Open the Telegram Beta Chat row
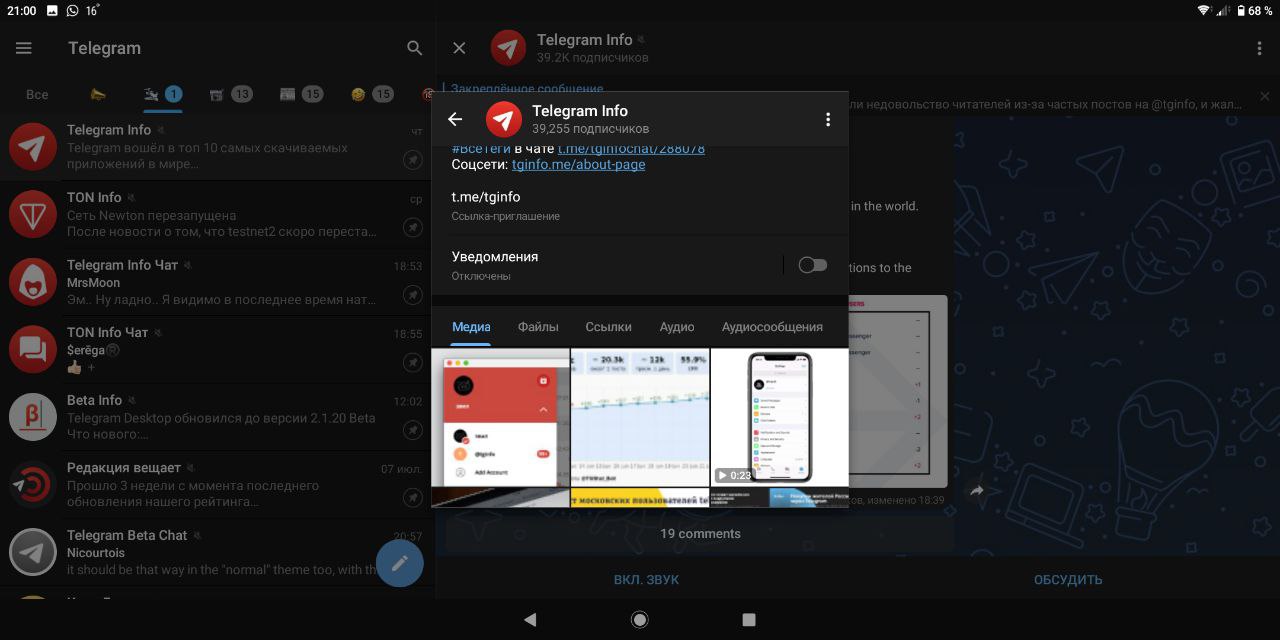1280x640 pixels. point(217,552)
